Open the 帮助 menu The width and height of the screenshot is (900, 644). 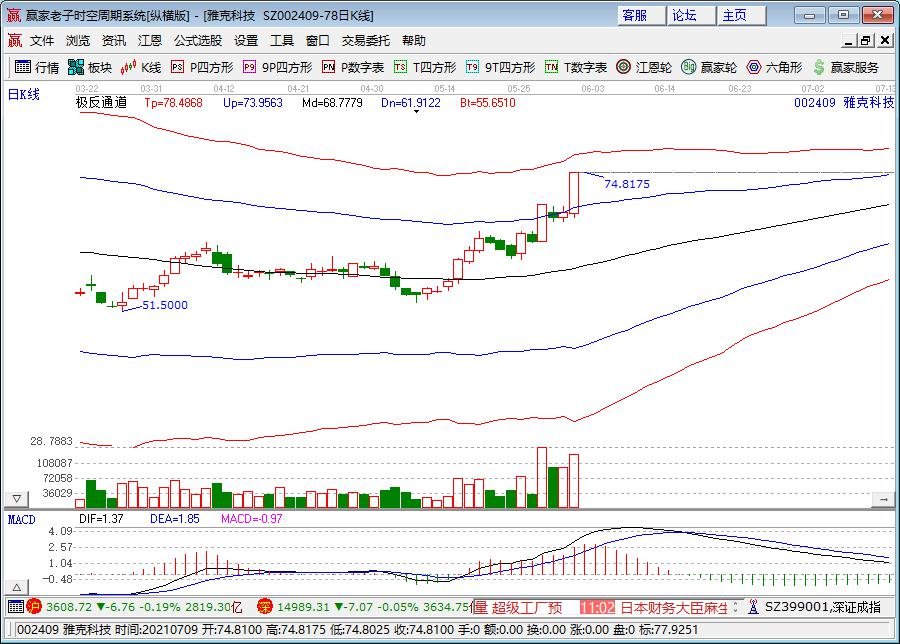pyautogui.click(x=414, y=40)
